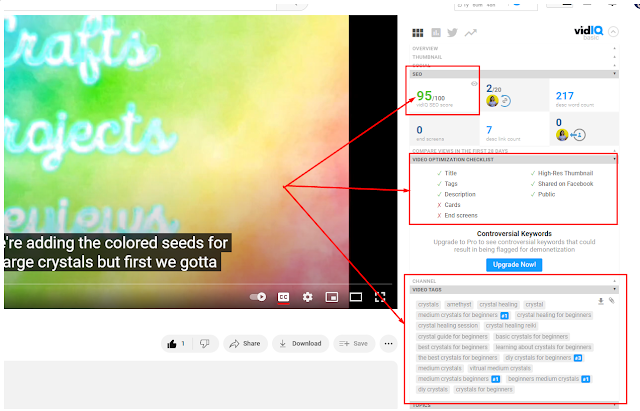Click the 7 desc link count value
The width and height of the screenshot is (640, 411).
pos(489,130)
